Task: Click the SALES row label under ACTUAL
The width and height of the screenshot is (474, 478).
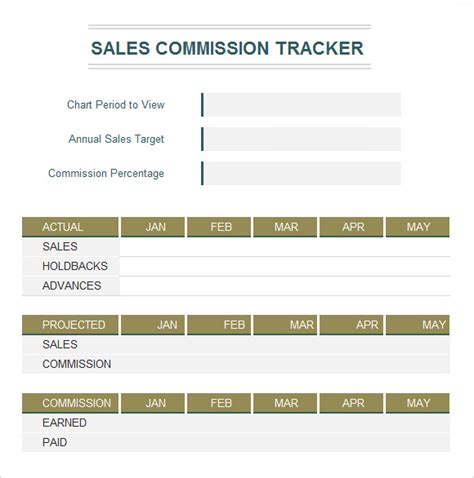Action: tap(60, 247)
